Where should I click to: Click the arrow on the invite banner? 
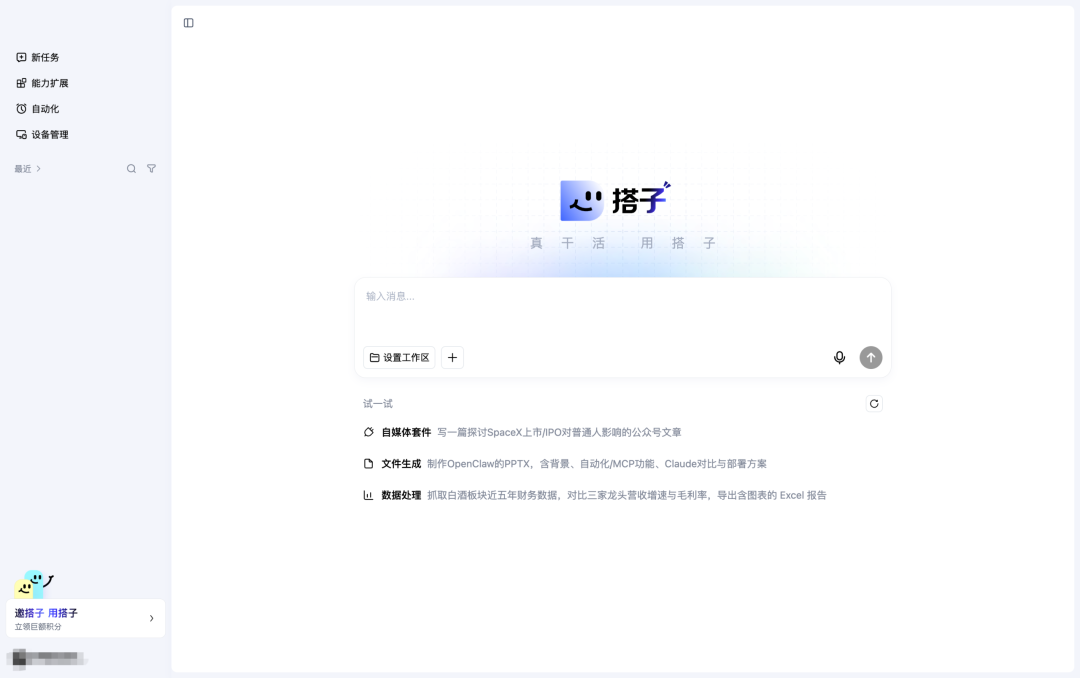[x=152, y=618]
